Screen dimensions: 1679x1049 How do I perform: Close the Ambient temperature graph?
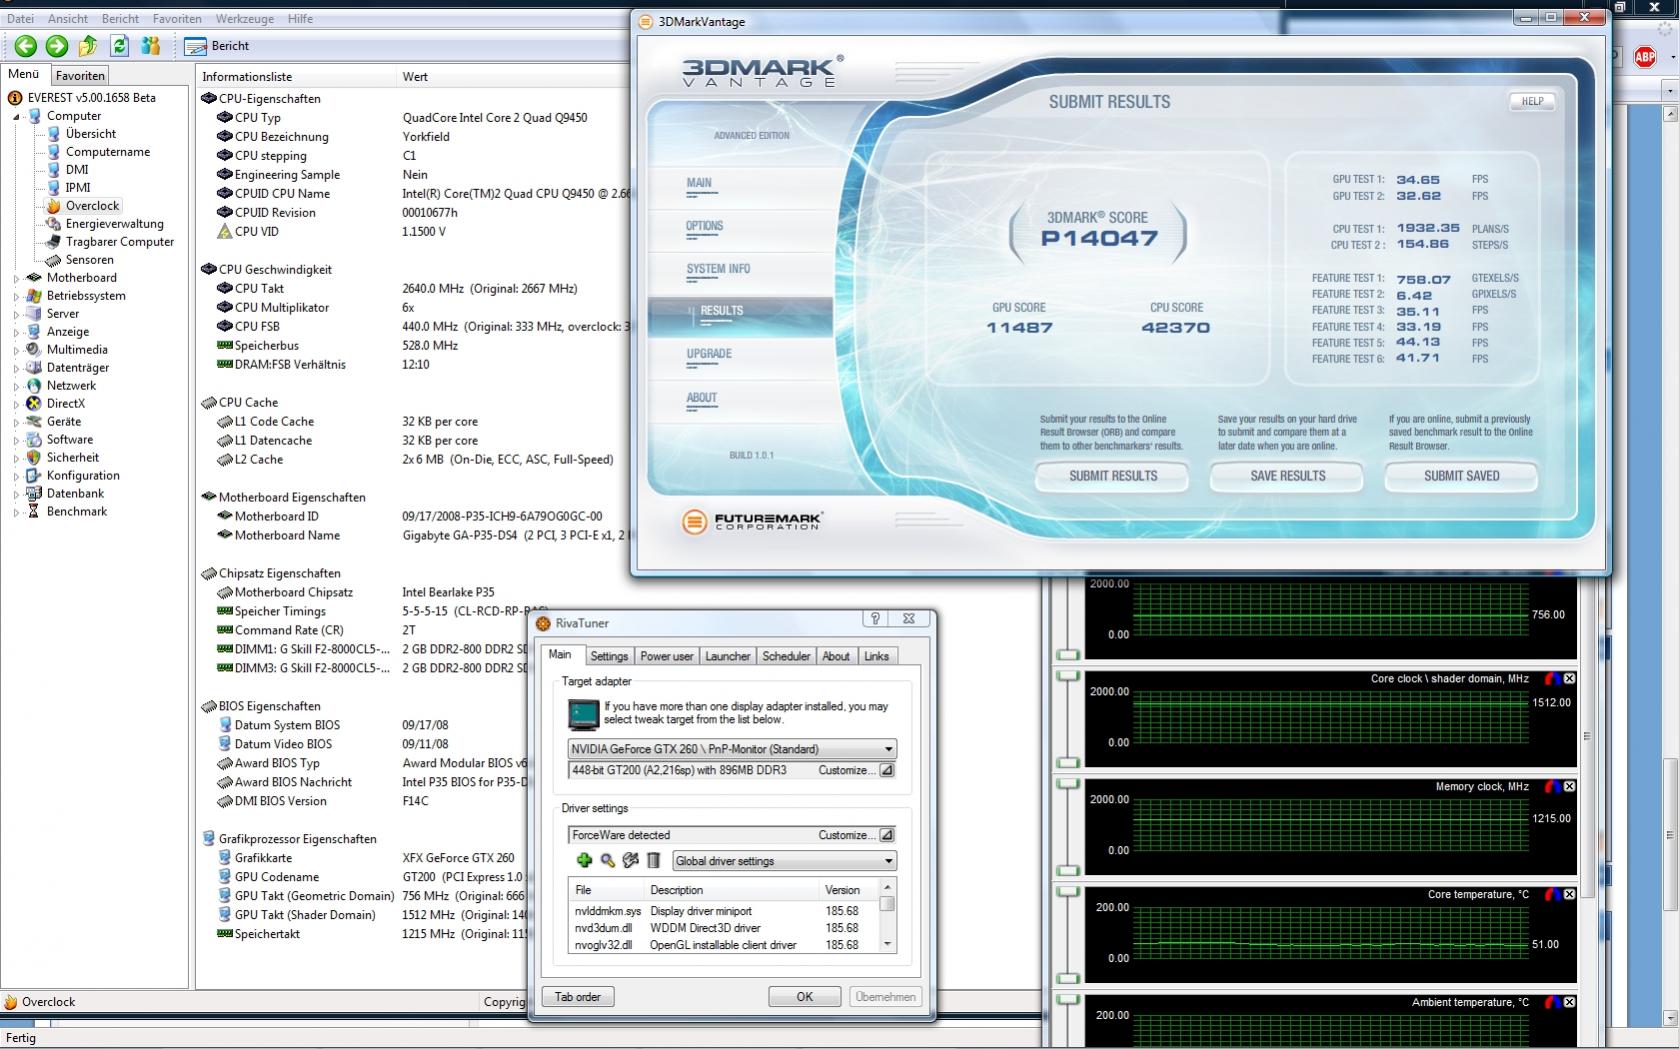click(x=1569, y=1003)
